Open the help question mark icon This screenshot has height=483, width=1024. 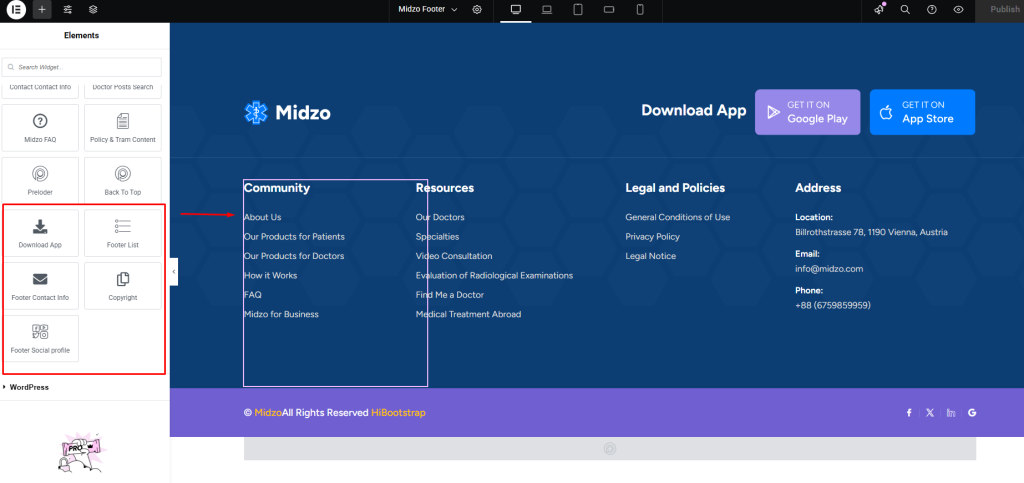932,10
